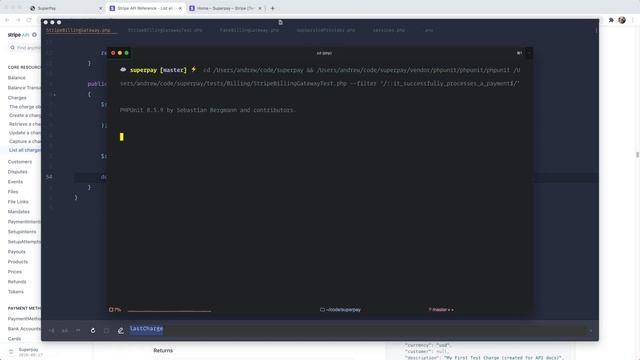Go back in the browser
This screenshot has width=640, height=360.
tap(7, 20)
